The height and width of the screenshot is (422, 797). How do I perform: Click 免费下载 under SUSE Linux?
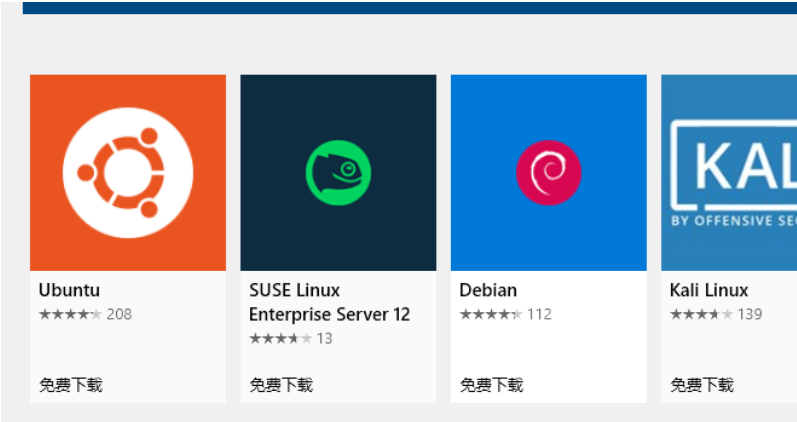pyautogui.click(x=281, y=385)
